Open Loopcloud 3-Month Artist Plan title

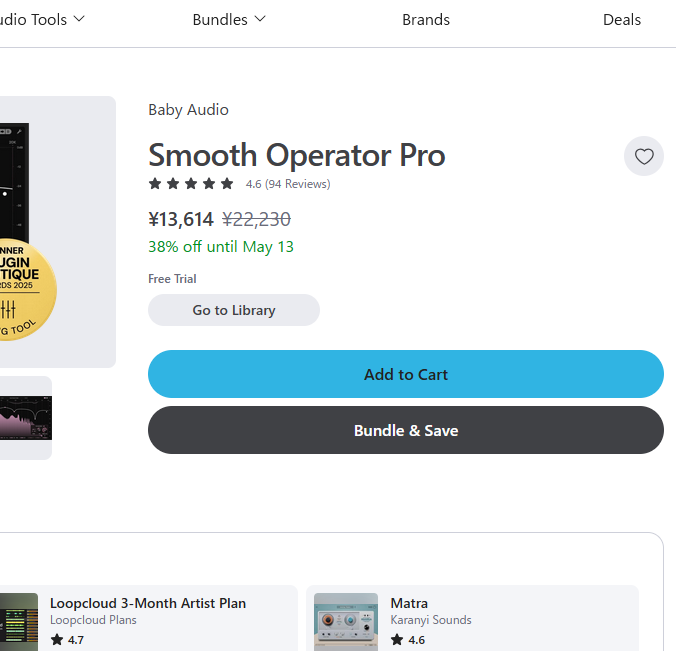148,603
